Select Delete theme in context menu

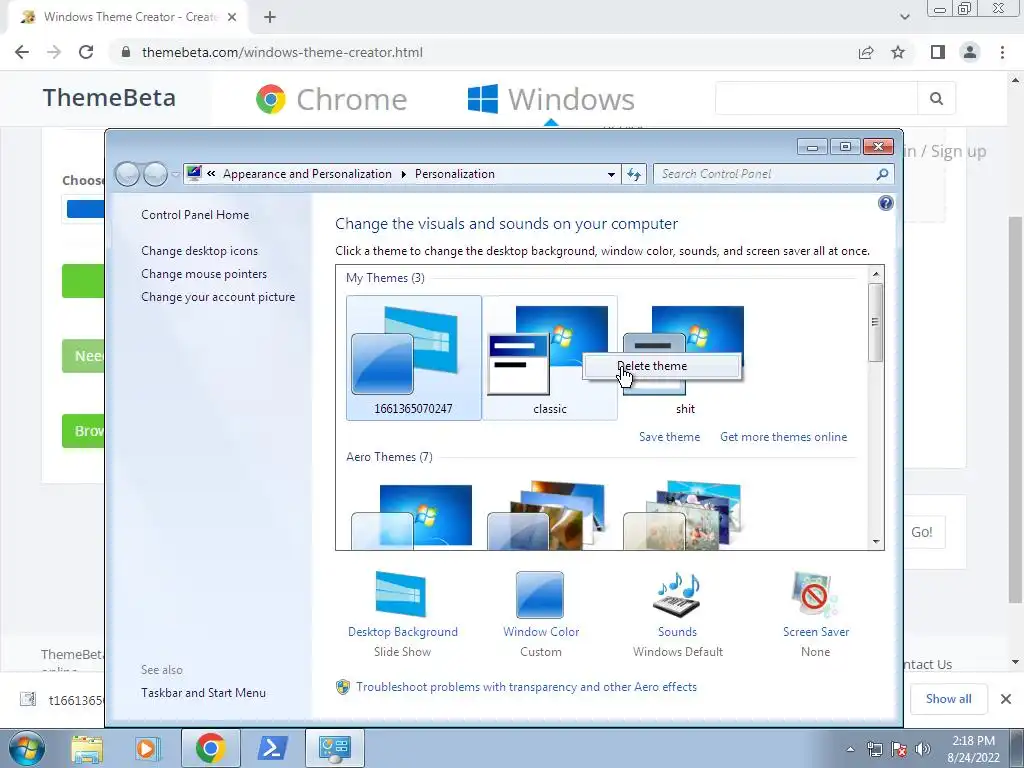click(x=662, y=366)
